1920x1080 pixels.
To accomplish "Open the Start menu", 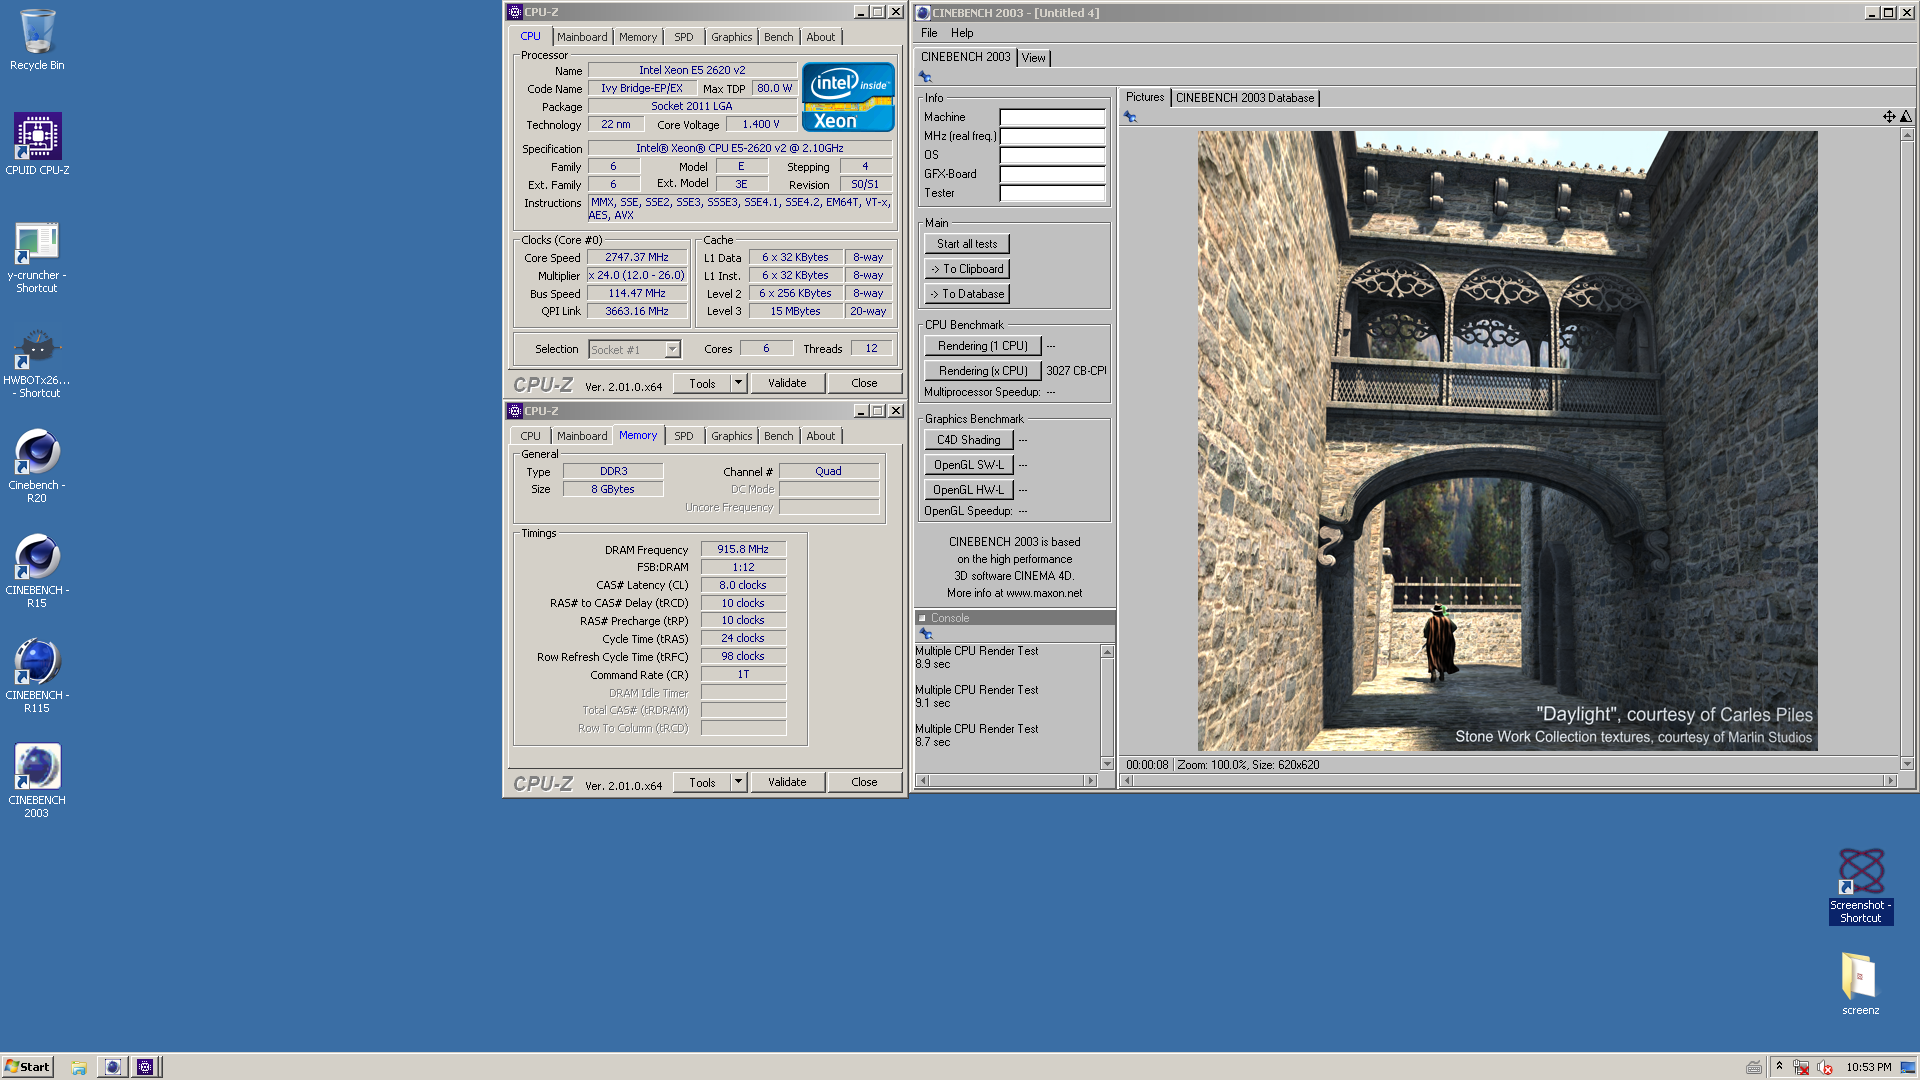I will point(27,1067).
